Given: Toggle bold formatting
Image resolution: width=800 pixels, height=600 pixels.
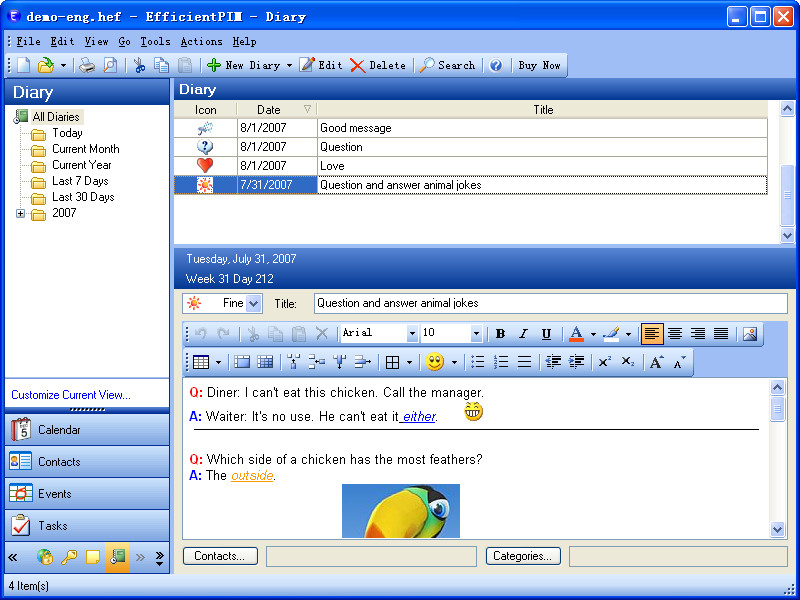Looking at the screenshot, I should coord(501,334).
